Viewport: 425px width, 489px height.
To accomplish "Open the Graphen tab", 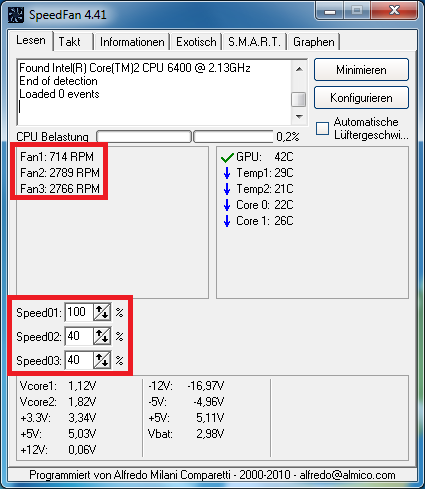I will pyautogui.click(x=314, y=42).
